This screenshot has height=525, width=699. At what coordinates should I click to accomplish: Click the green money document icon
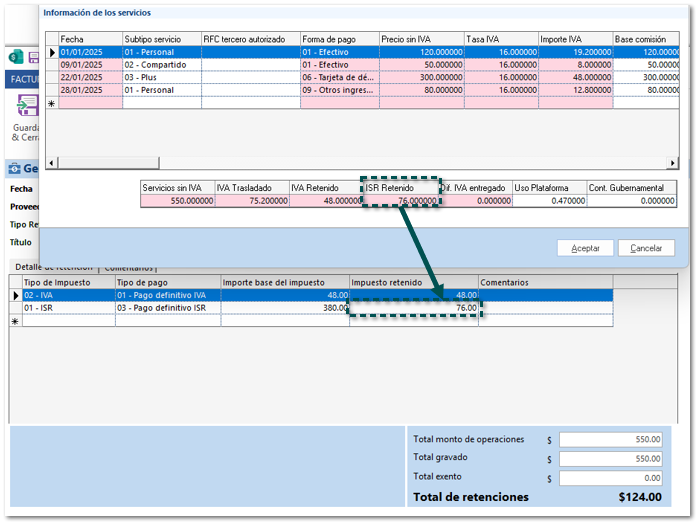[x=13, y=58]
